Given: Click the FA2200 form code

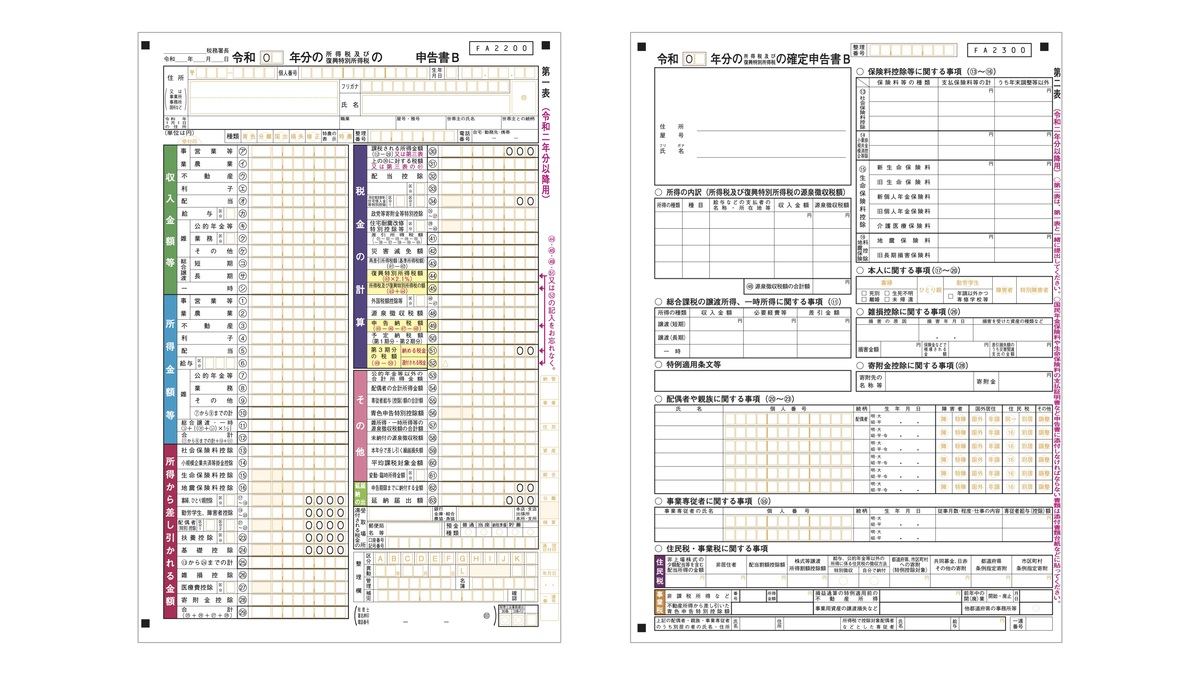Looking at the screenshot, I should point(503,47).
